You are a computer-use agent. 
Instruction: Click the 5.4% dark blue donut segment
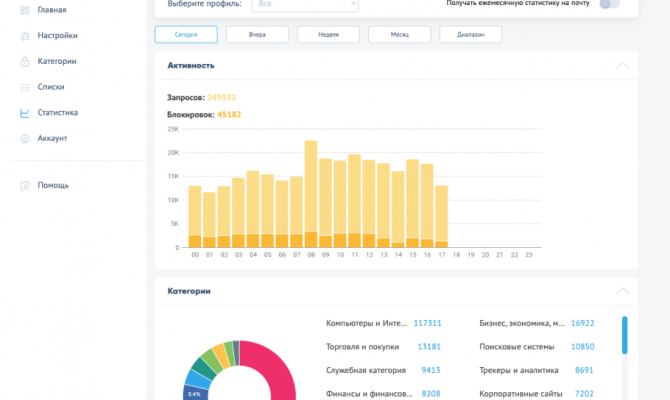(x=195, y=393)
